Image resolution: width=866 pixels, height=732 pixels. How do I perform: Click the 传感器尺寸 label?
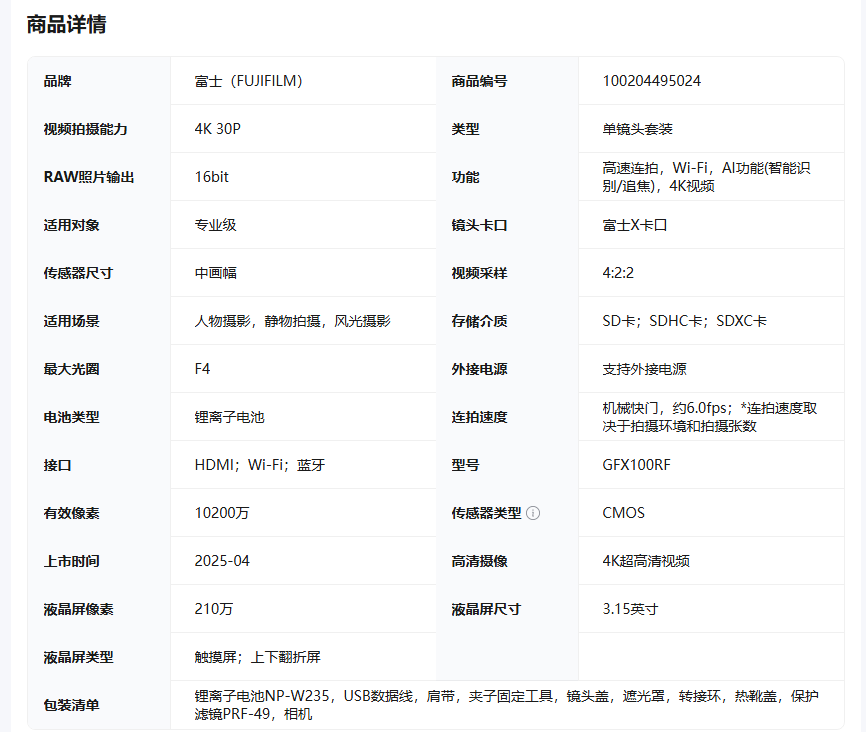tap(78, 273)
